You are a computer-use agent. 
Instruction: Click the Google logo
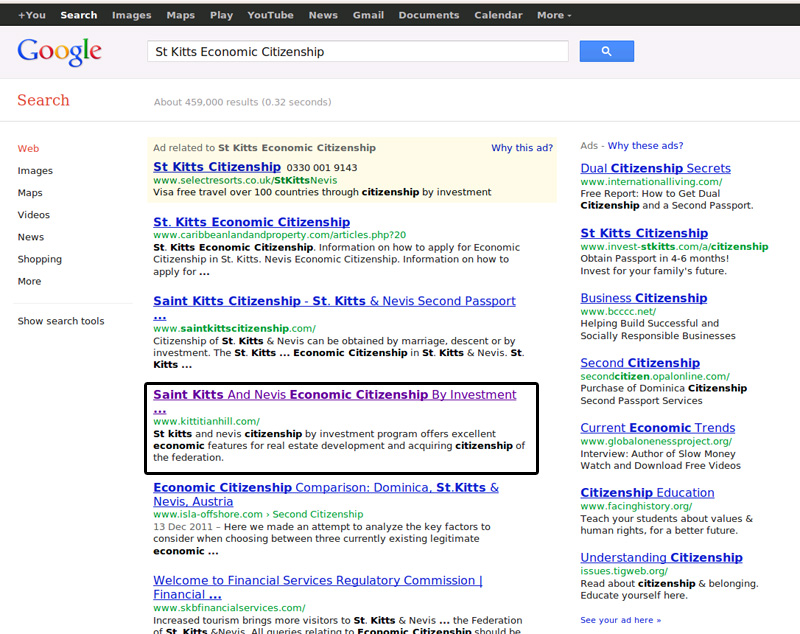[x=60, y=52]
